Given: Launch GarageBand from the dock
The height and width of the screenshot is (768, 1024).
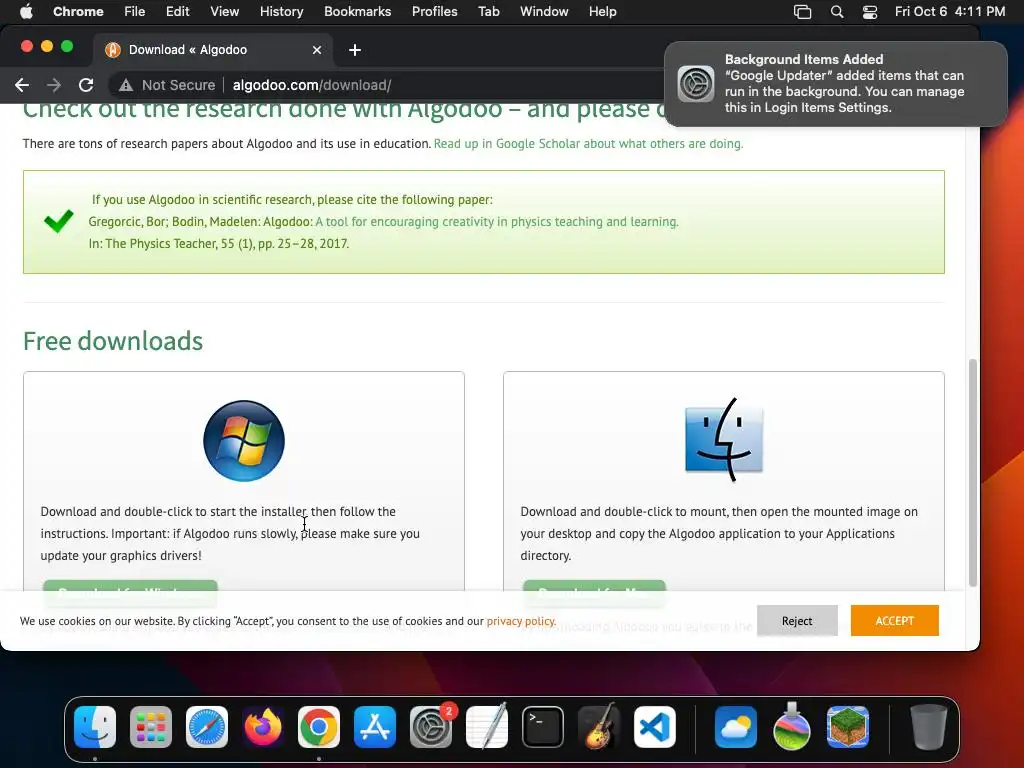Looking at the screenshot, I should (x=599, y=727).
